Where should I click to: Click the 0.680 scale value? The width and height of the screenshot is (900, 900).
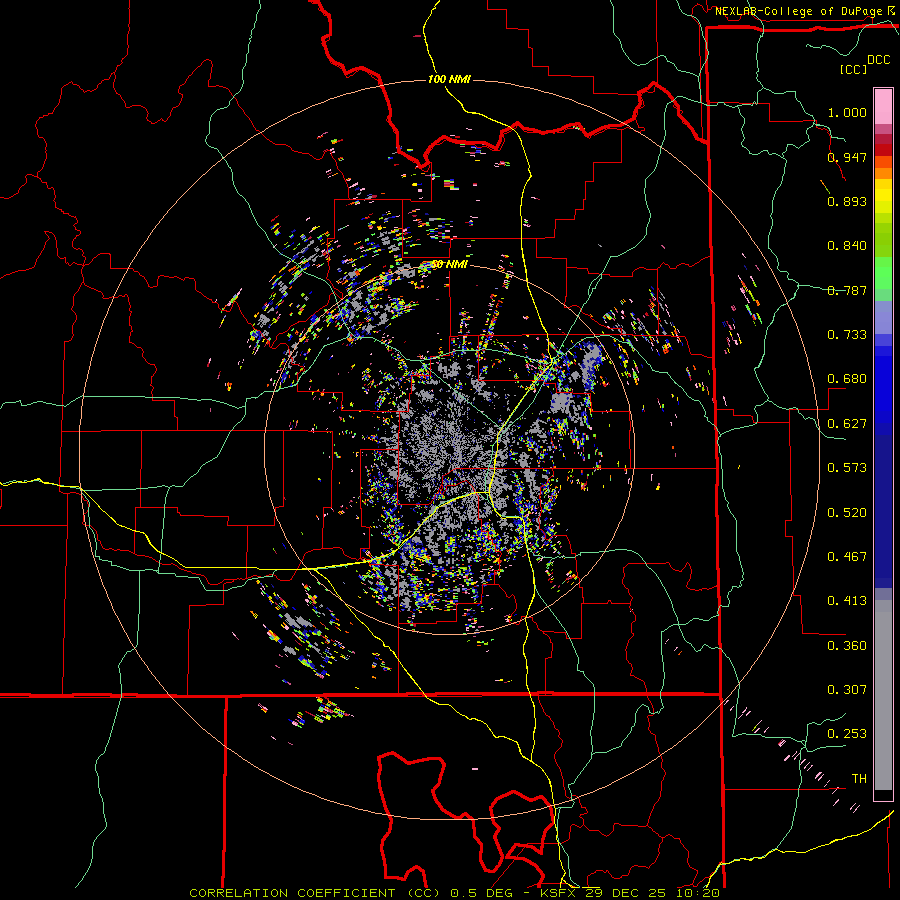tap(847, 379)
